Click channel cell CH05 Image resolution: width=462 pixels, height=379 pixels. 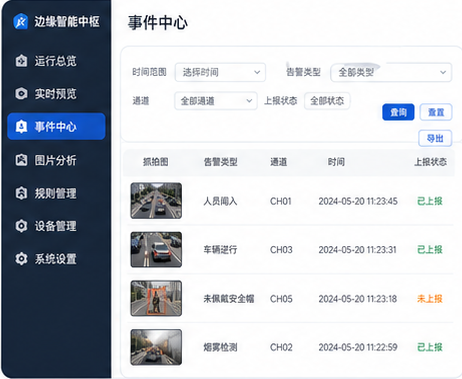281,299
